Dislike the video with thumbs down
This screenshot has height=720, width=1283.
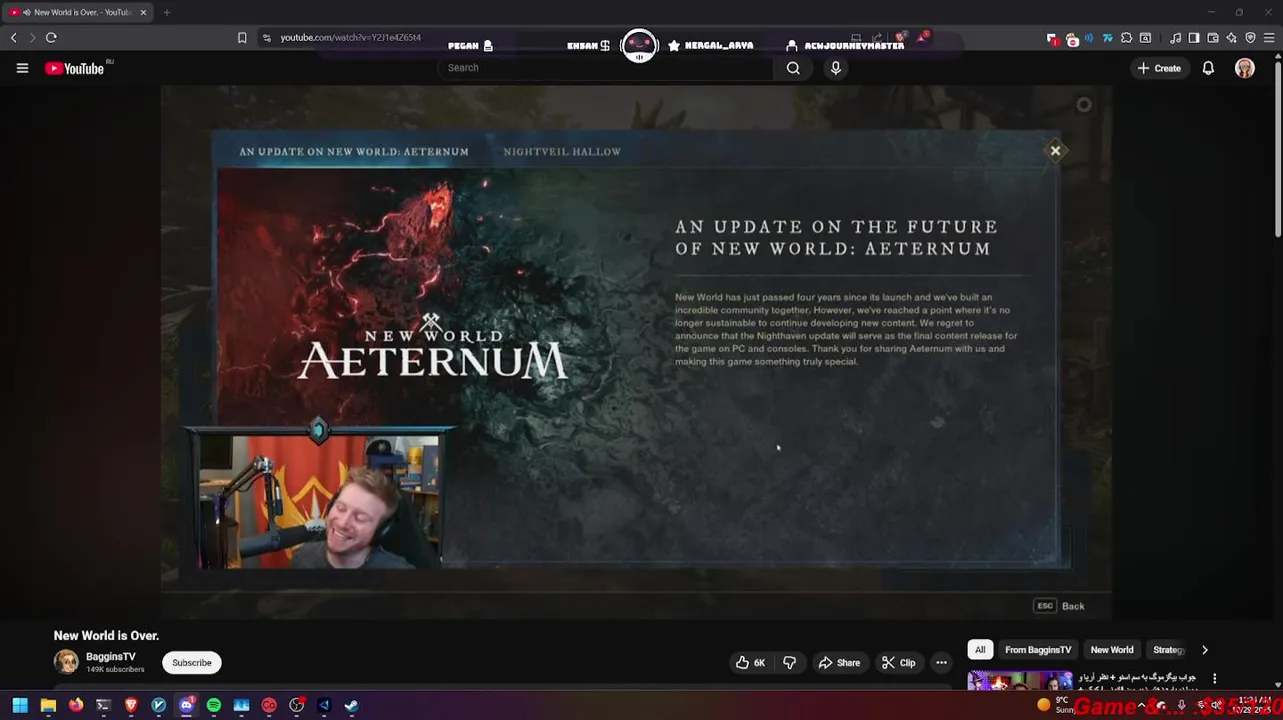point(789,662)
